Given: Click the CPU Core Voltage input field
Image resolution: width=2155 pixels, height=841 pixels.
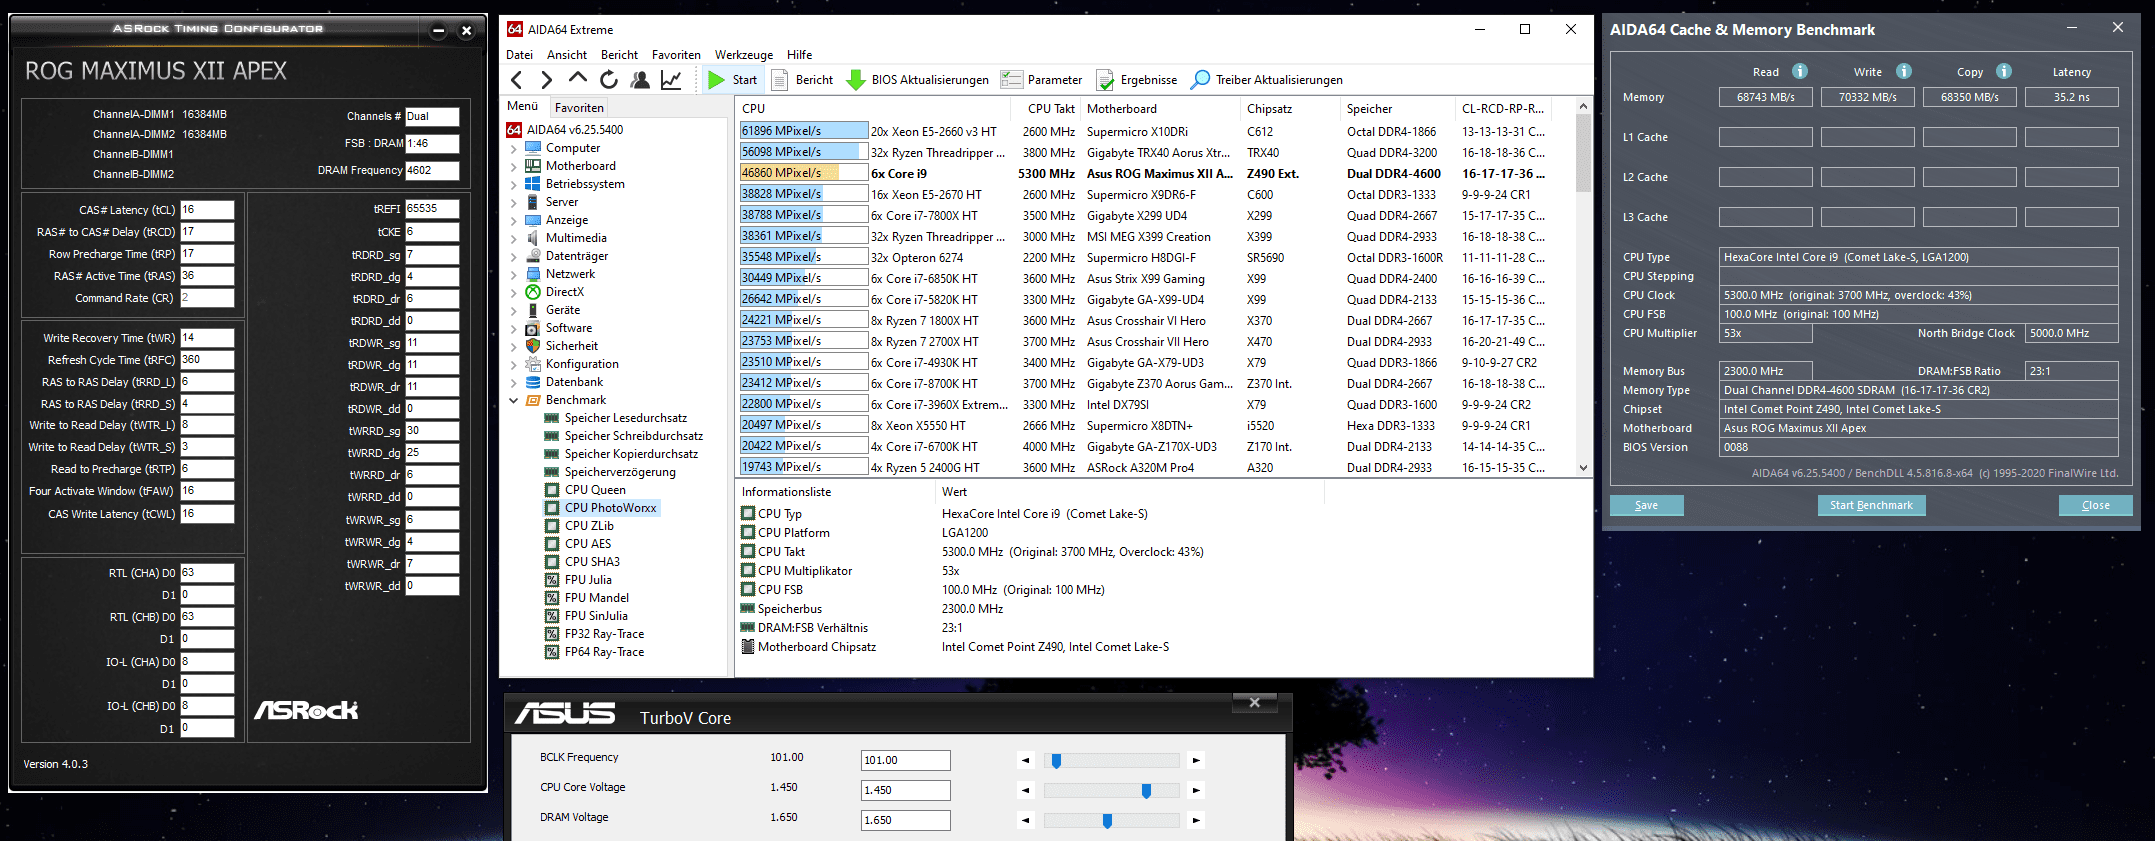Looking at the screenshot, I should (x=905, y=790).
